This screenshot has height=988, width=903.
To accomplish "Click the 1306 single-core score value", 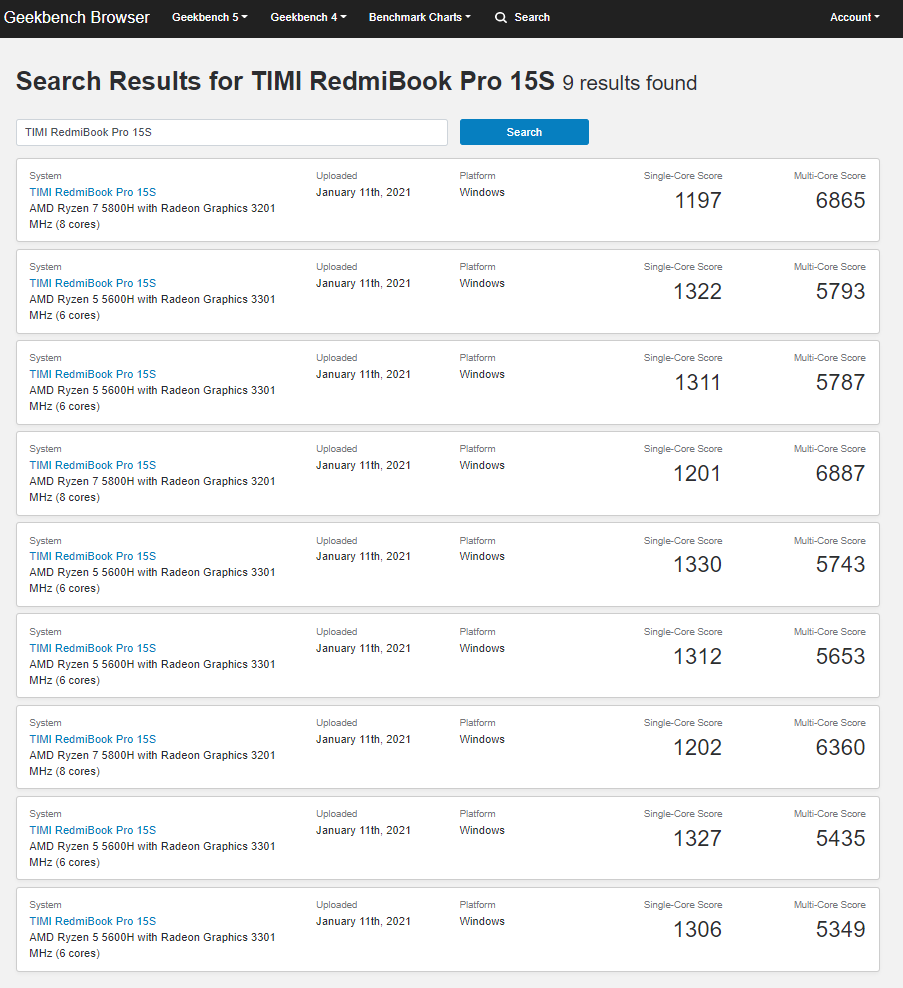I will (x=697, y=929).
